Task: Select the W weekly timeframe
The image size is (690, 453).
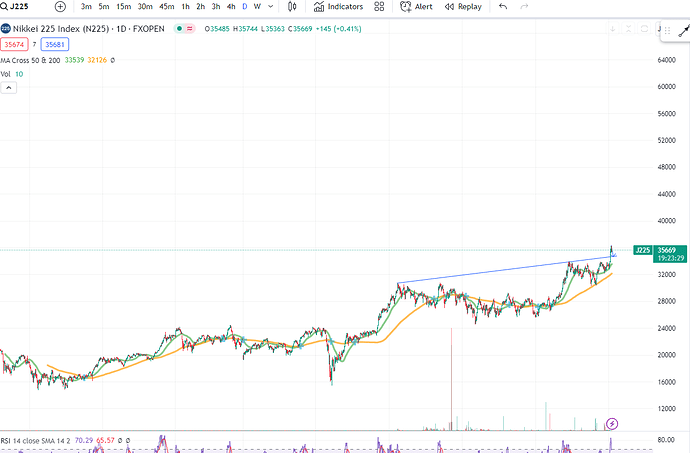Action: pos(257,6)
